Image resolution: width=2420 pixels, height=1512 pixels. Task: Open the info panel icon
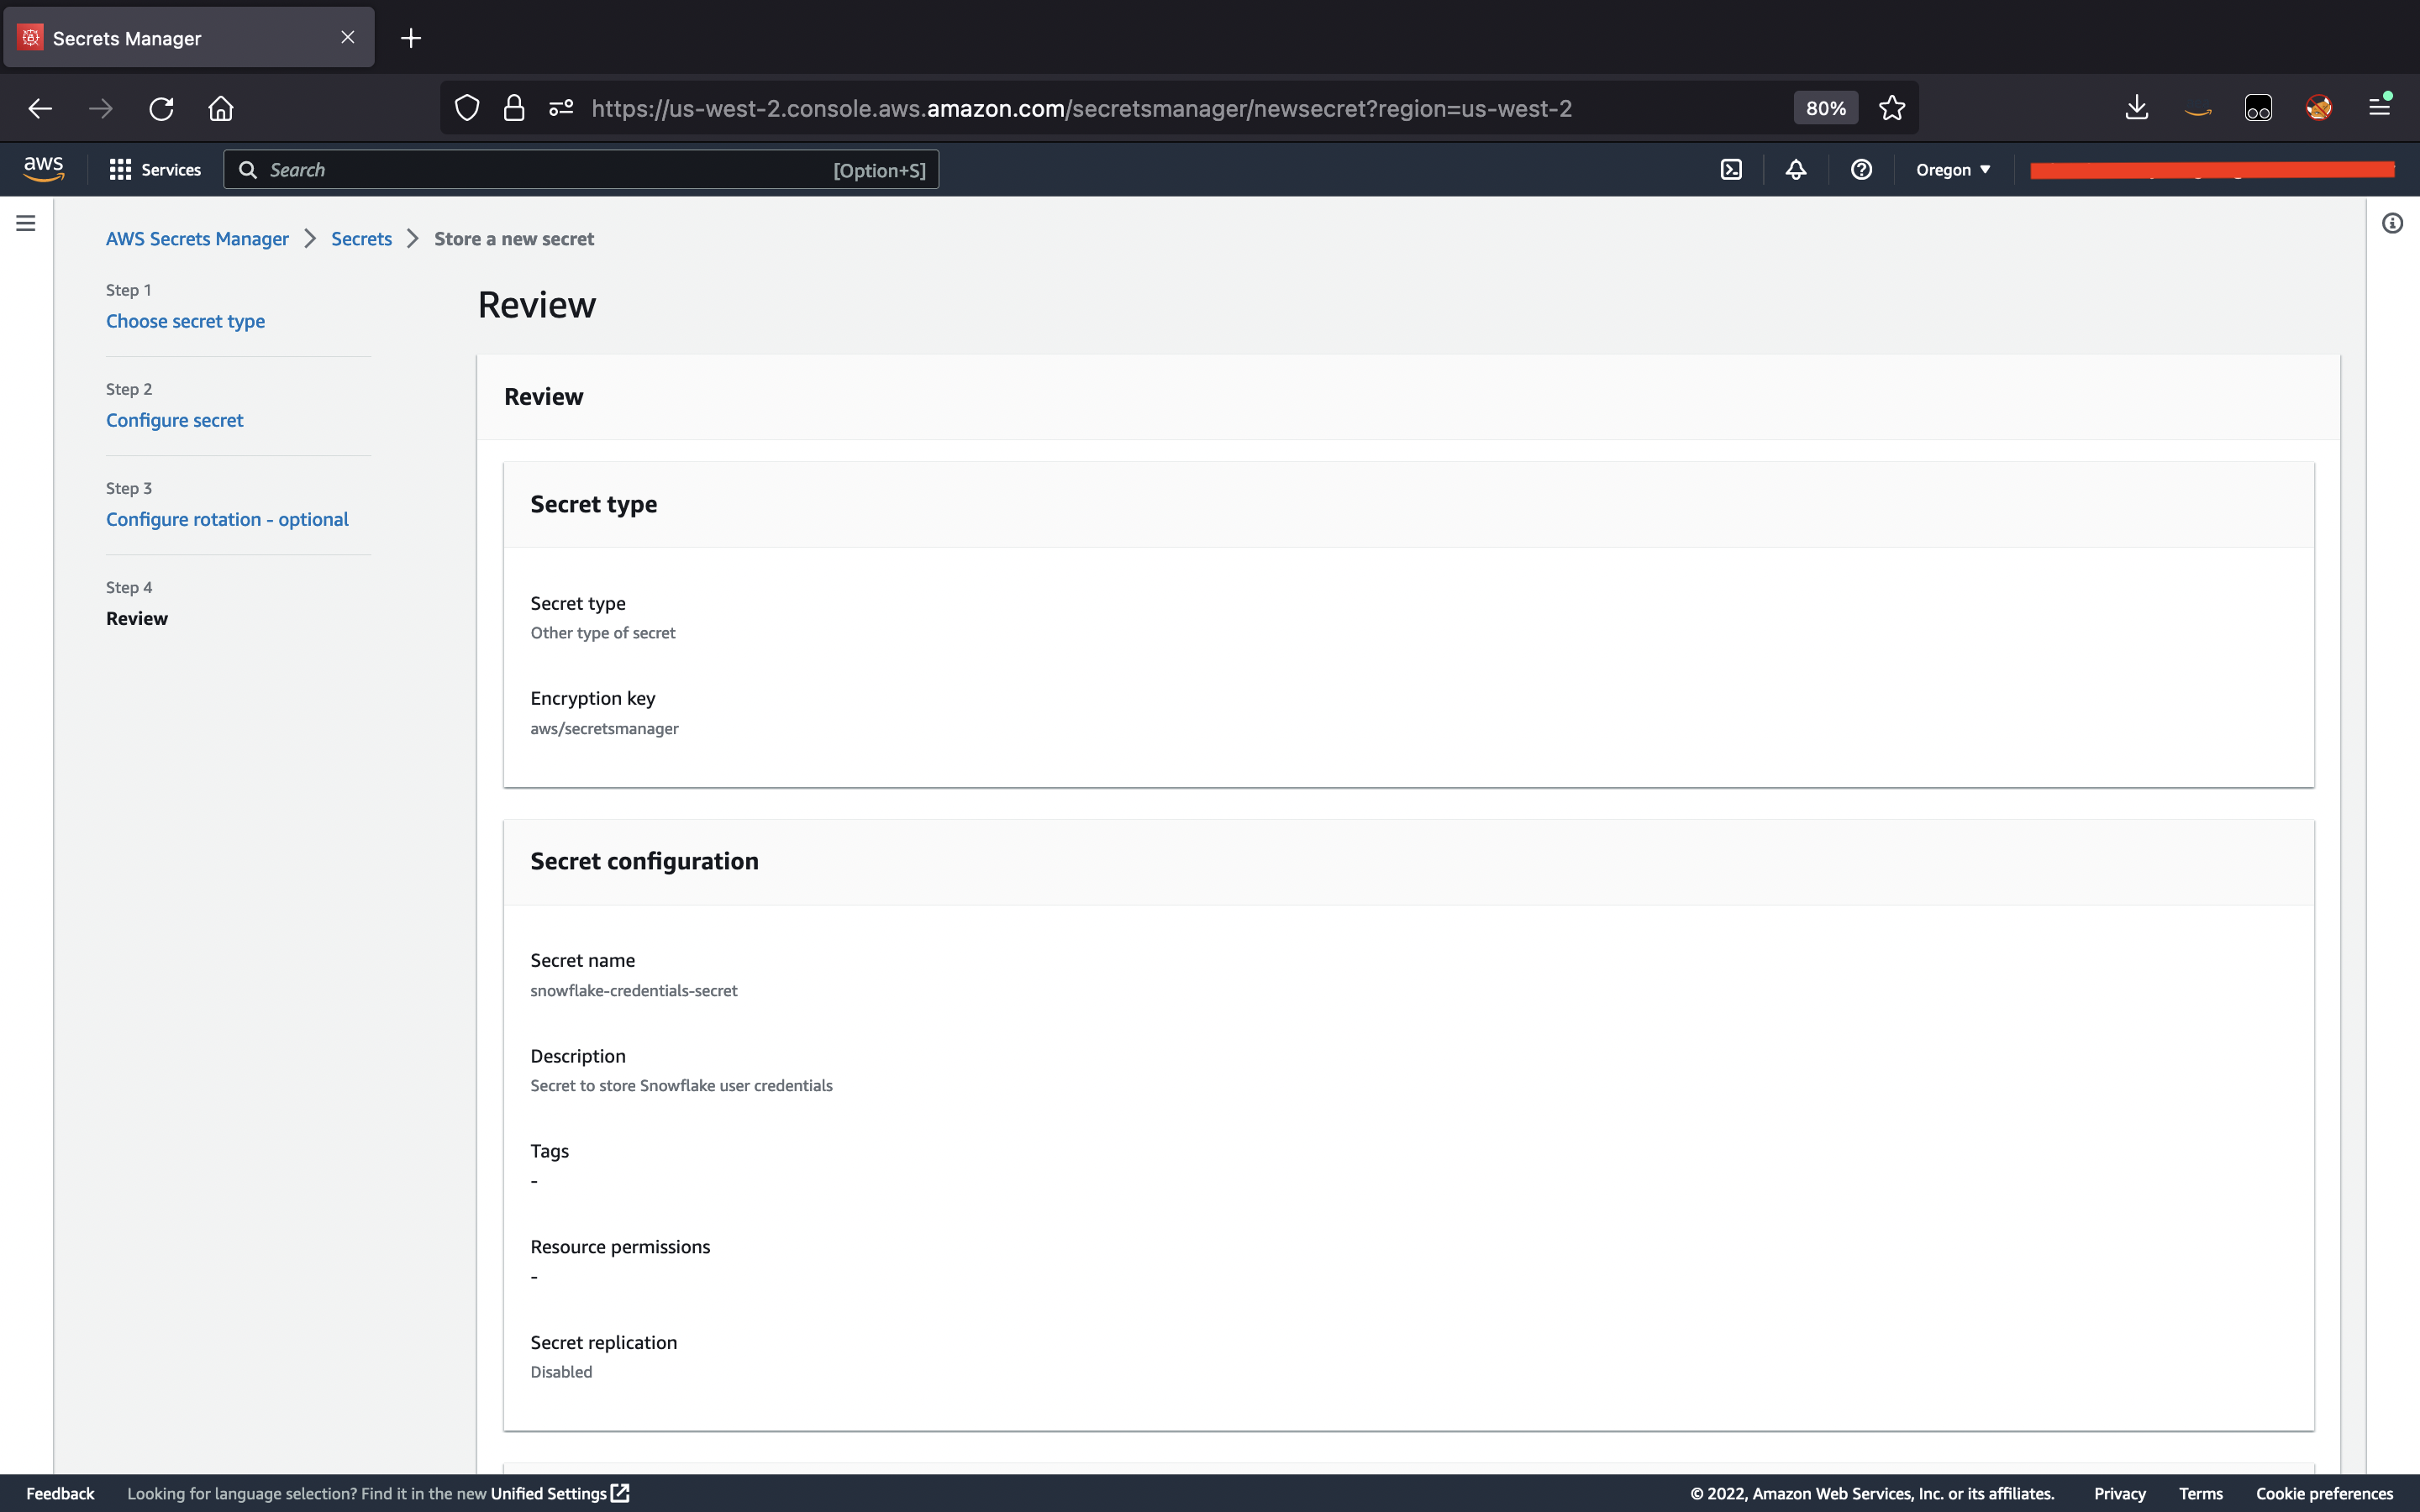point(2392,223)
